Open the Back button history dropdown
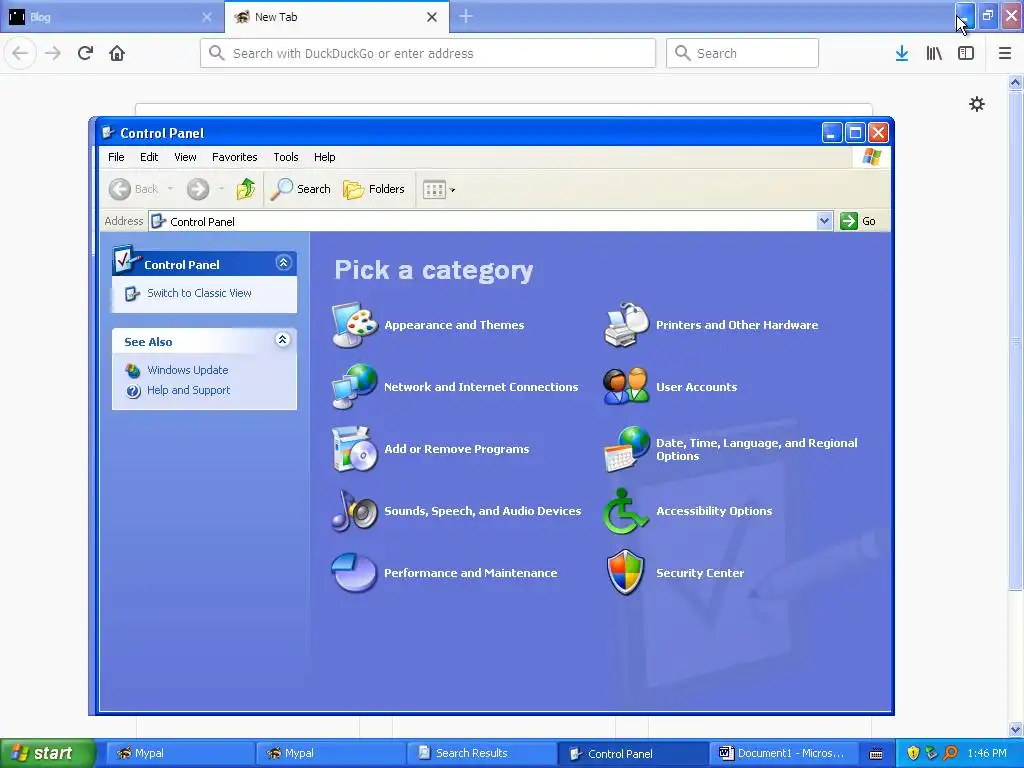The width and height of the screenshot is (1024, 768). 170,189
